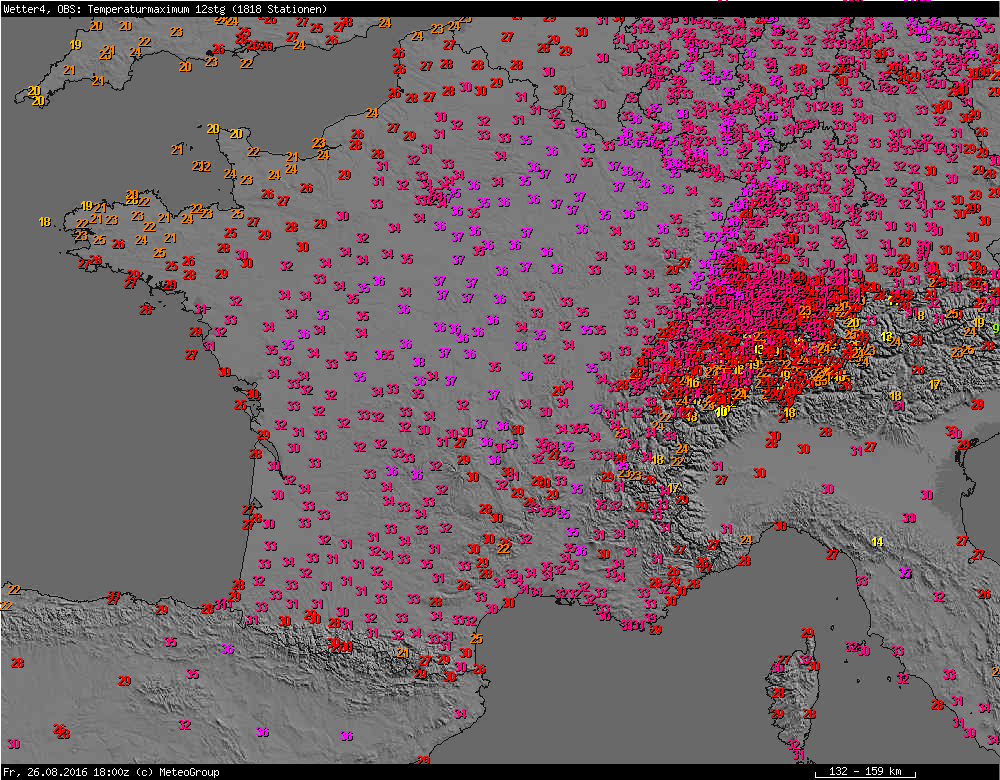
Task: Select the orange 17 station in northeast Italy
Action: tap(934, 384)
